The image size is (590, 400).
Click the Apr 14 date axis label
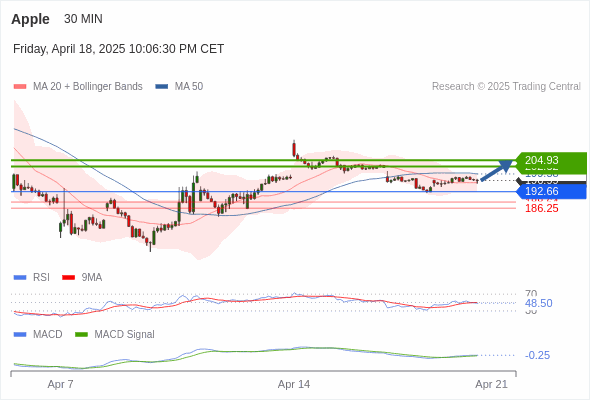click(294, 384)
